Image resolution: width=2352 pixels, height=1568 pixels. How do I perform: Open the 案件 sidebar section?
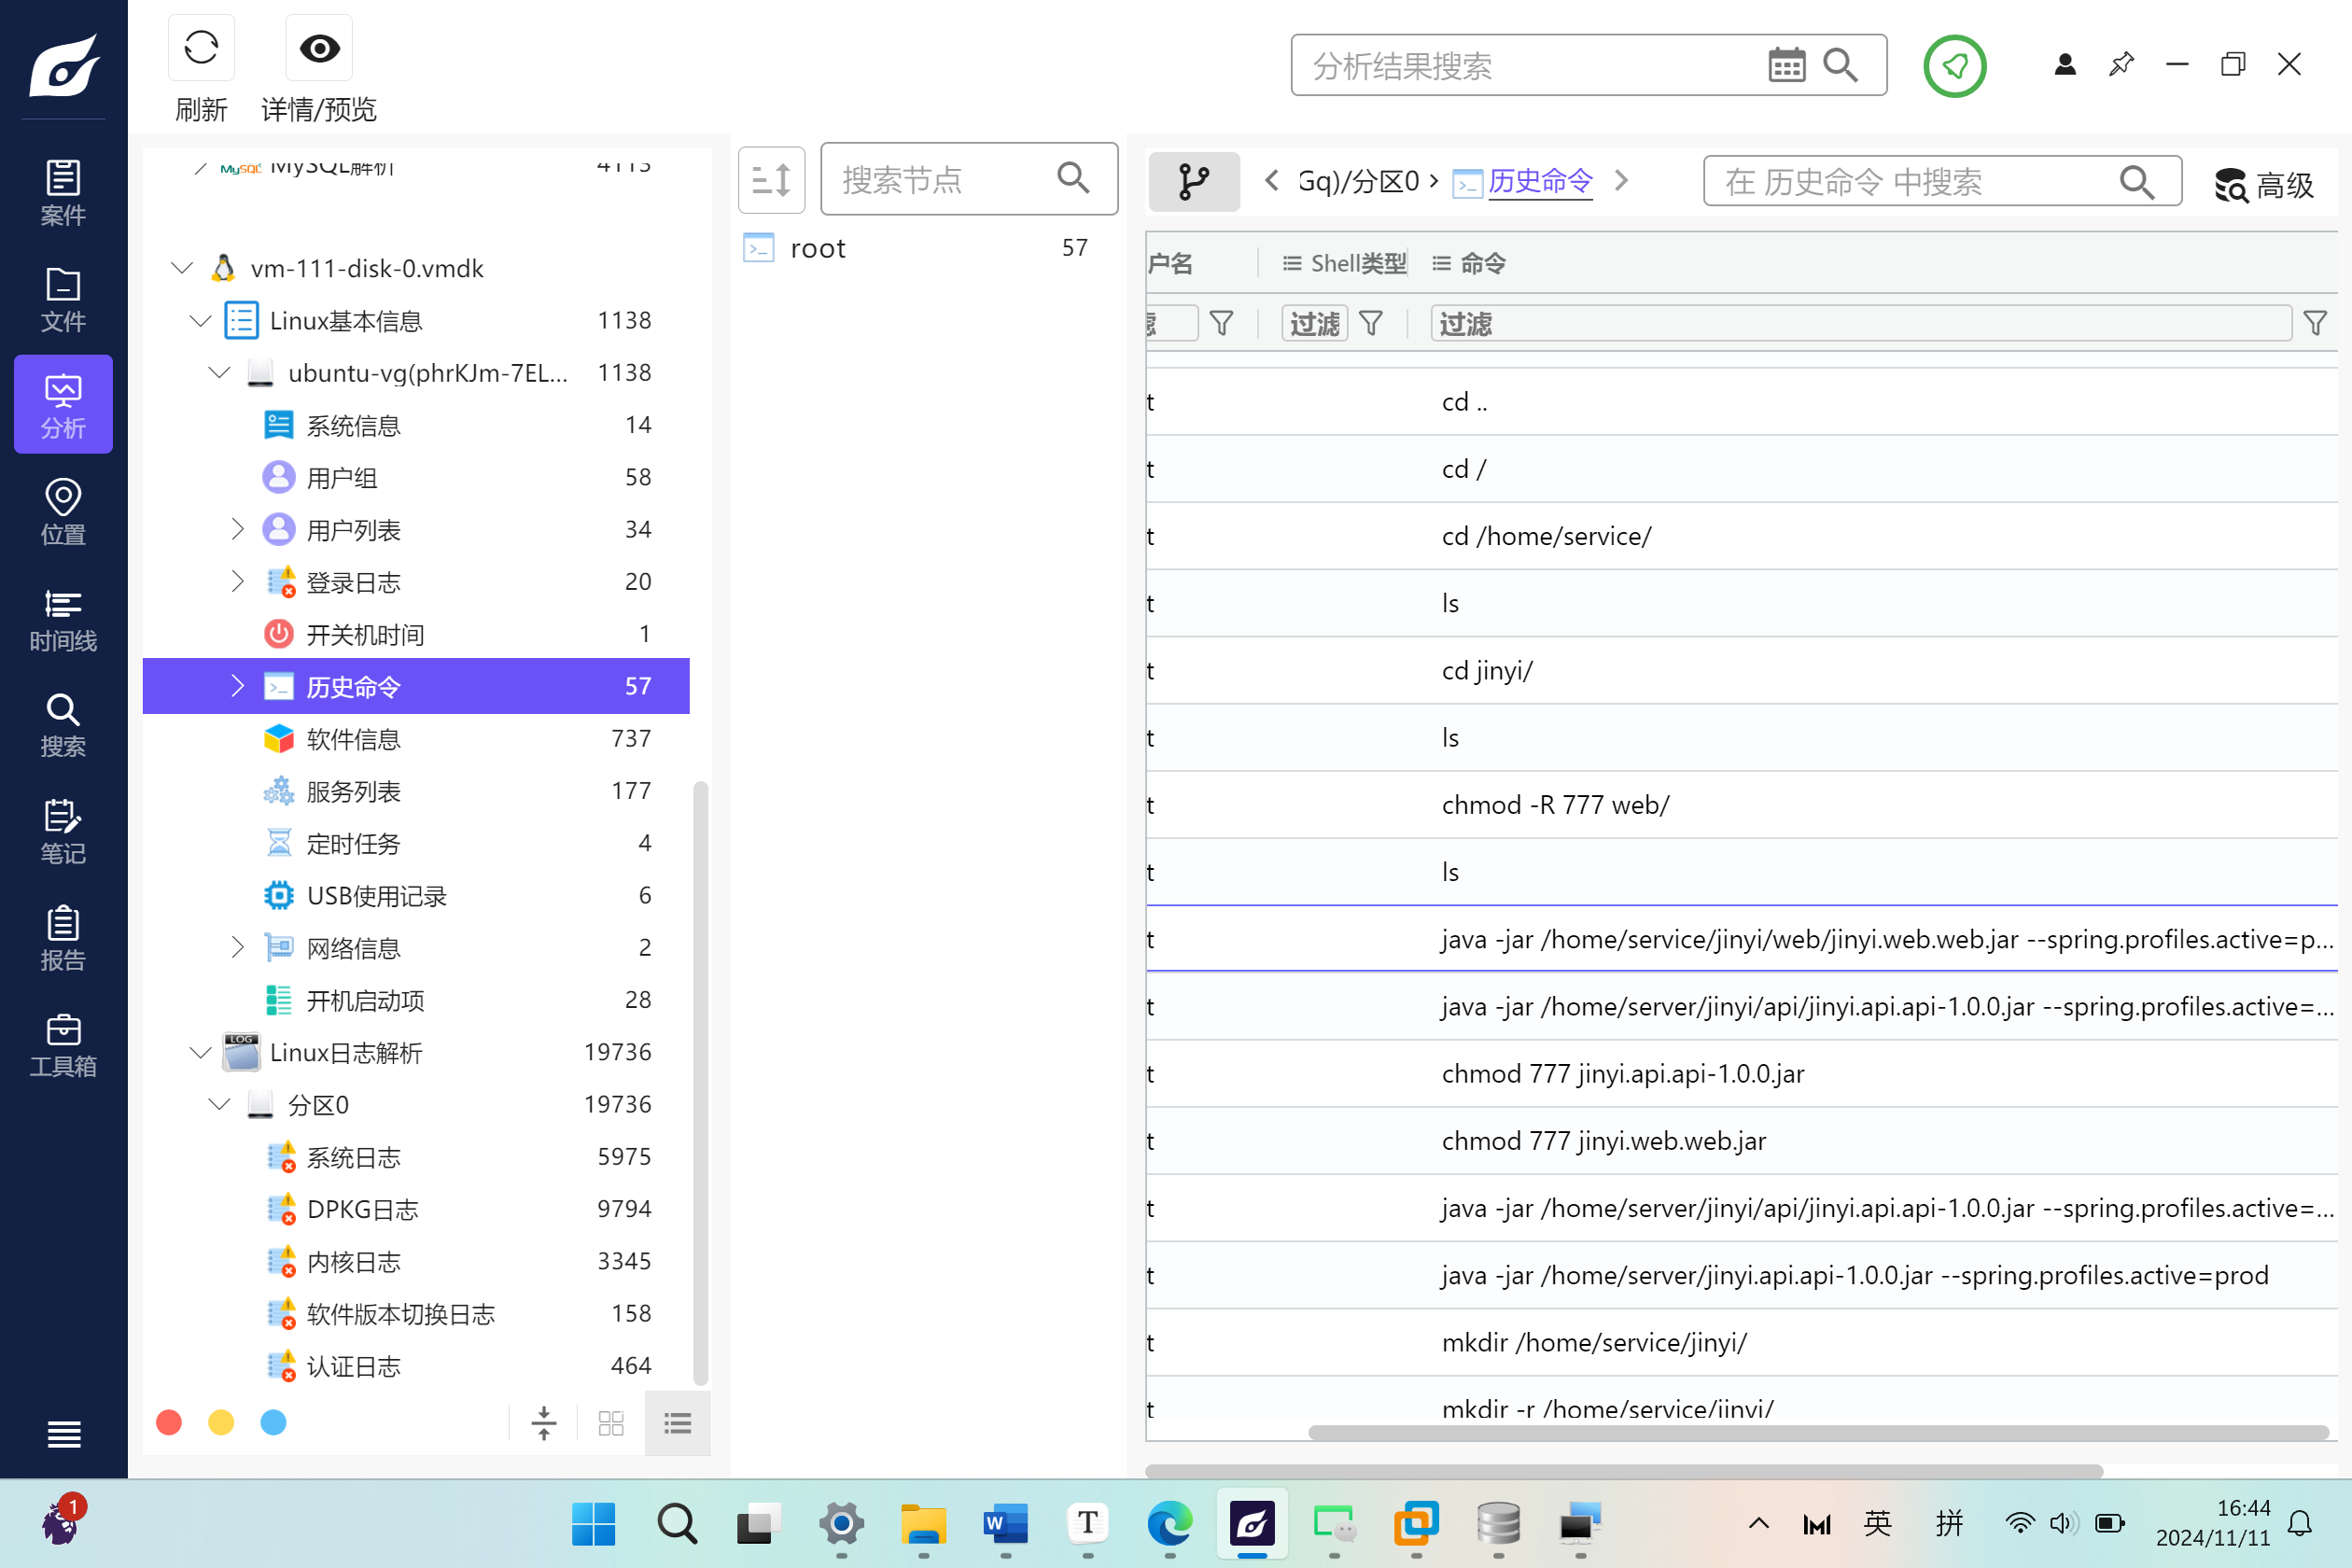point(63,192)
